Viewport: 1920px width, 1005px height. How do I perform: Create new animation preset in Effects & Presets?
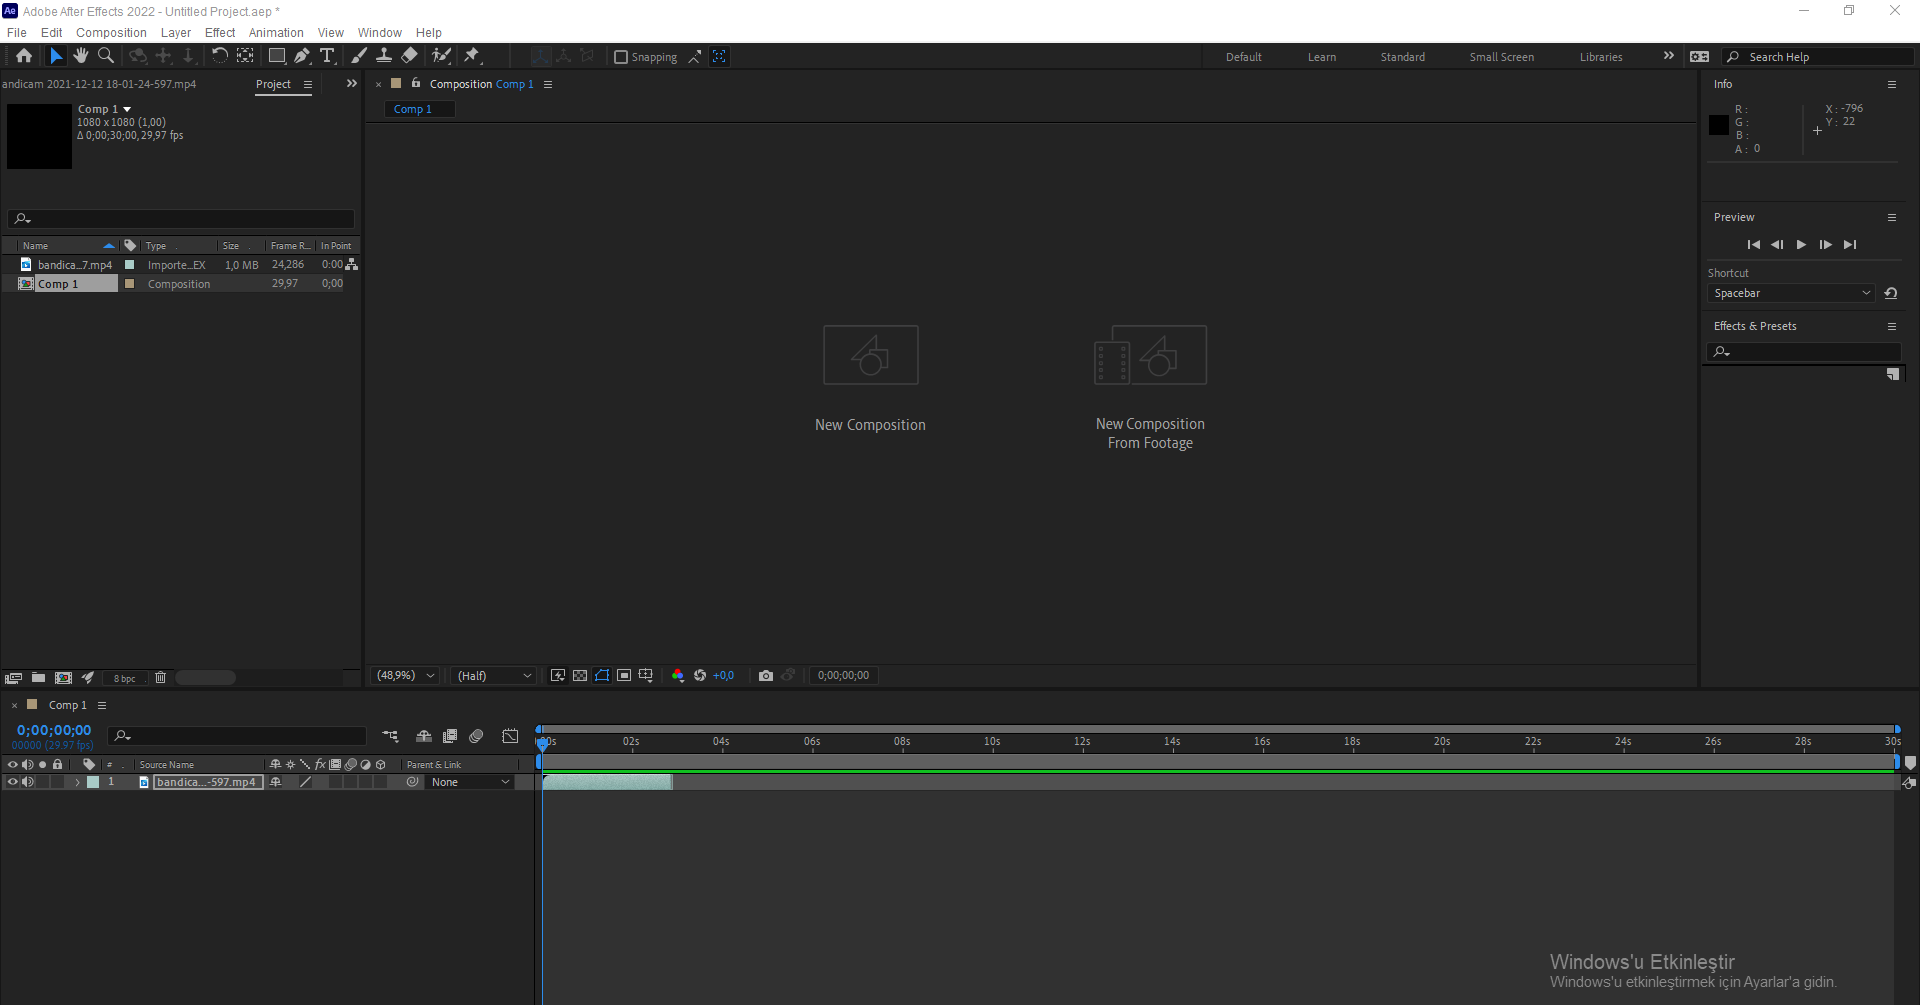coord(1893,374)
